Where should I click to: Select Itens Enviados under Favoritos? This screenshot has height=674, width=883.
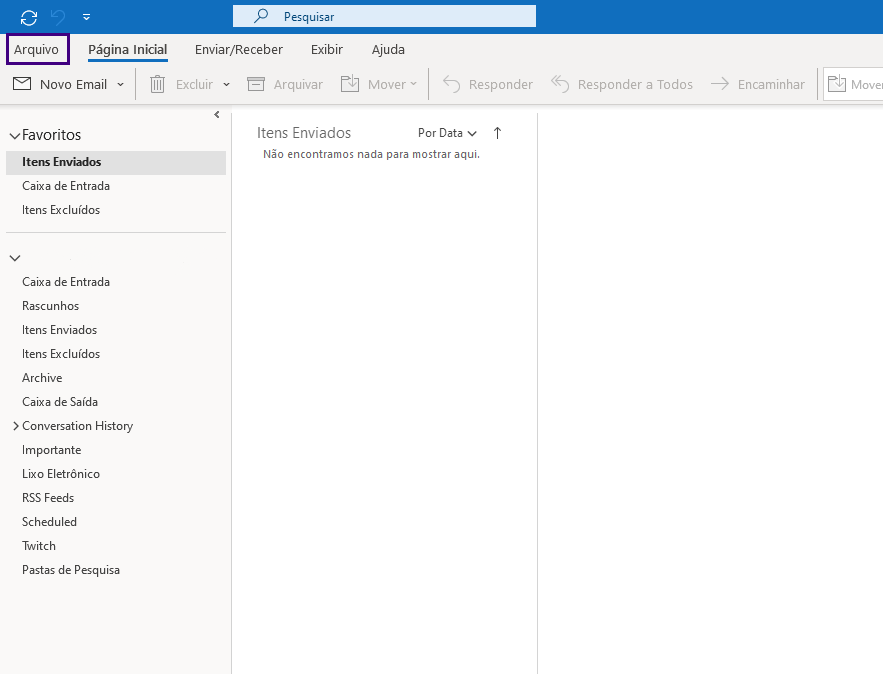pos(116,162)
